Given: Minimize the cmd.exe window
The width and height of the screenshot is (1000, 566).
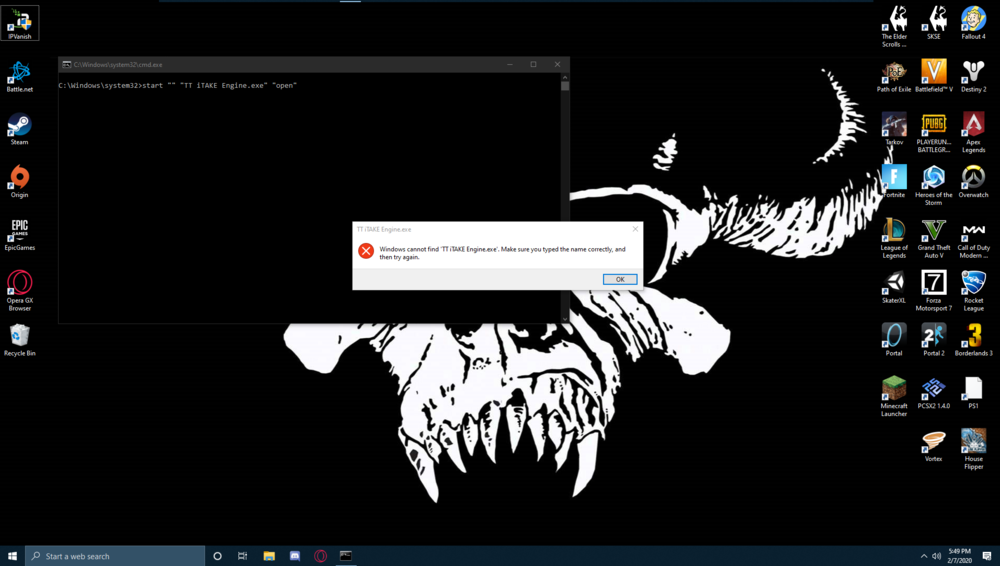Looking at the screenshot, I should (x=510, y=64).
